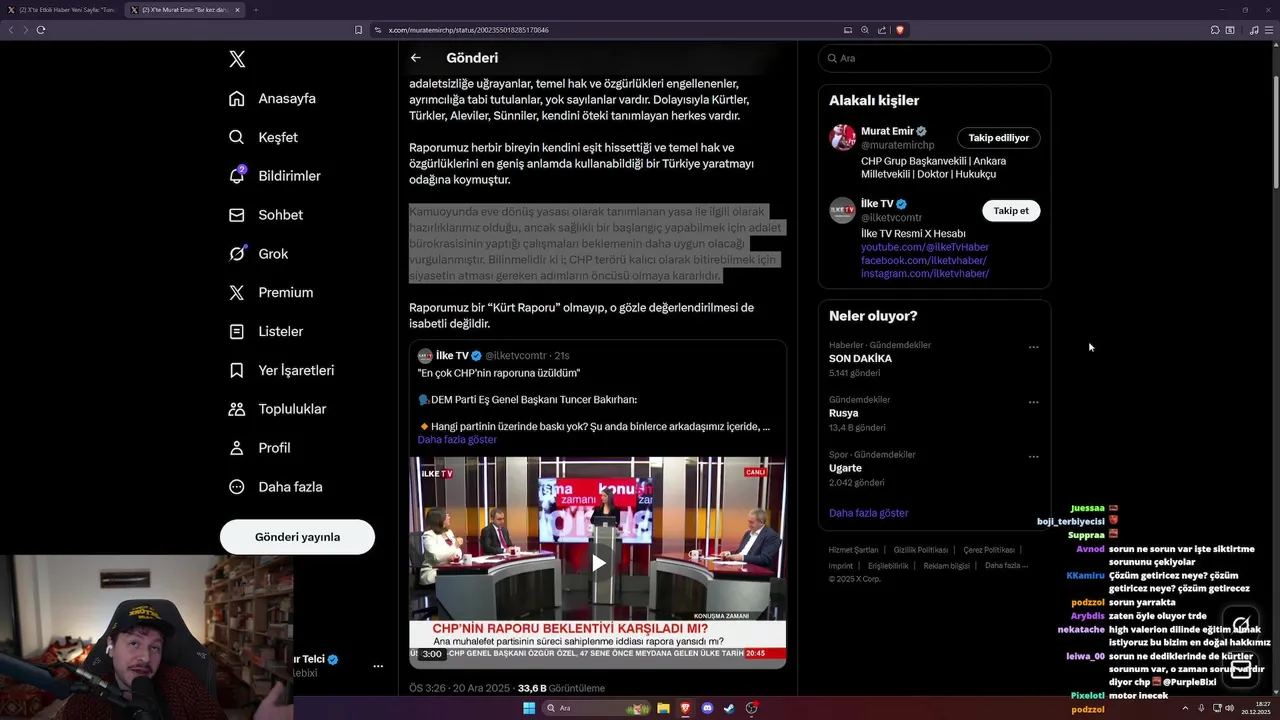Open Keşfet explore section
The height and width of the screenshot is (720, 1280).
pos(263,137)
